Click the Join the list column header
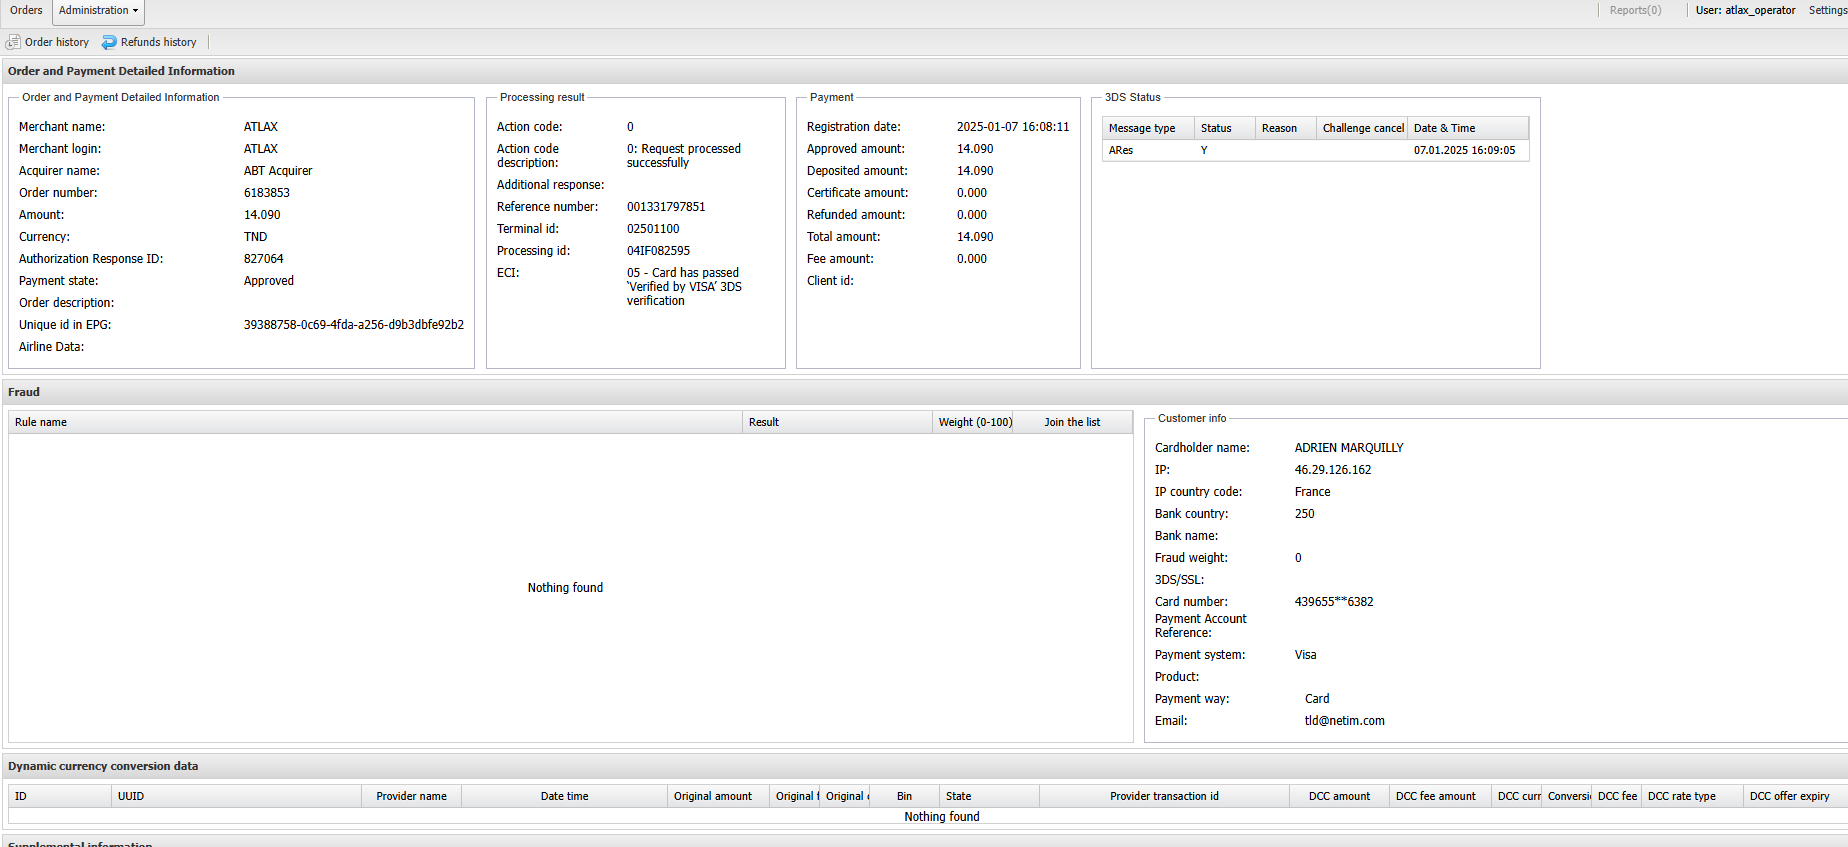This screenshot has height=847, width=1848. click(1072, 422)
